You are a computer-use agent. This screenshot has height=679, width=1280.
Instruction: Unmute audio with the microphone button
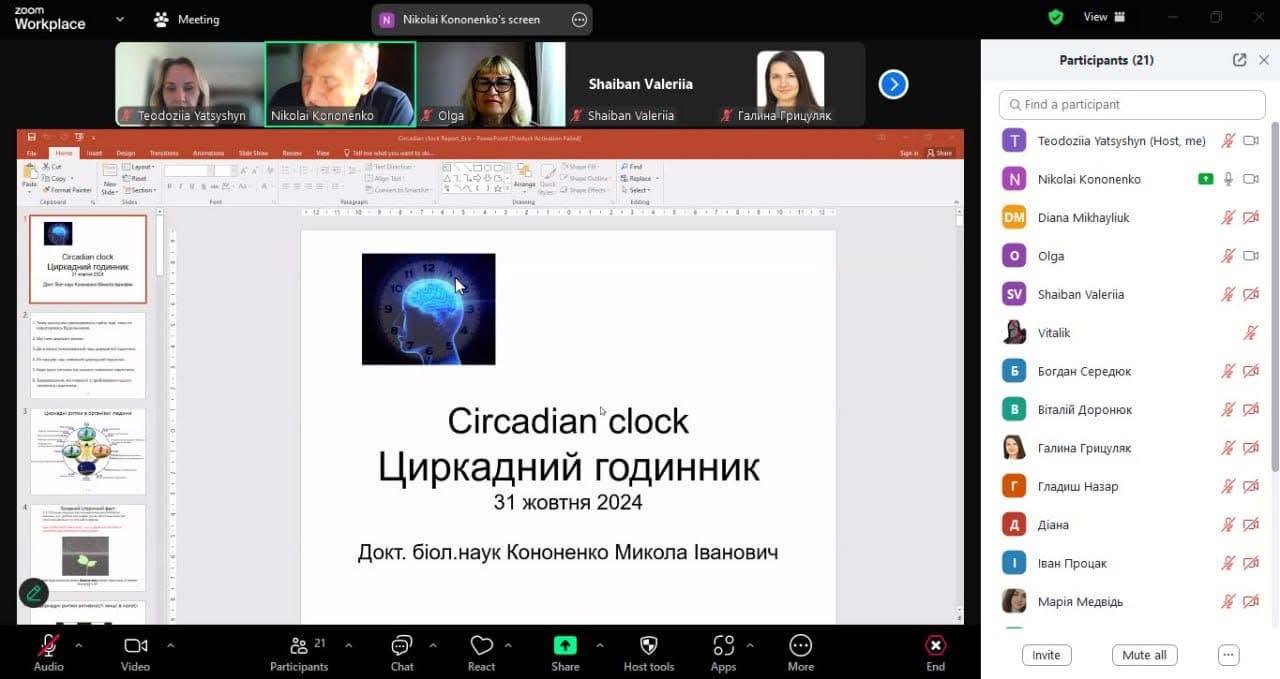pyautogui.click(x=48, y=646)
